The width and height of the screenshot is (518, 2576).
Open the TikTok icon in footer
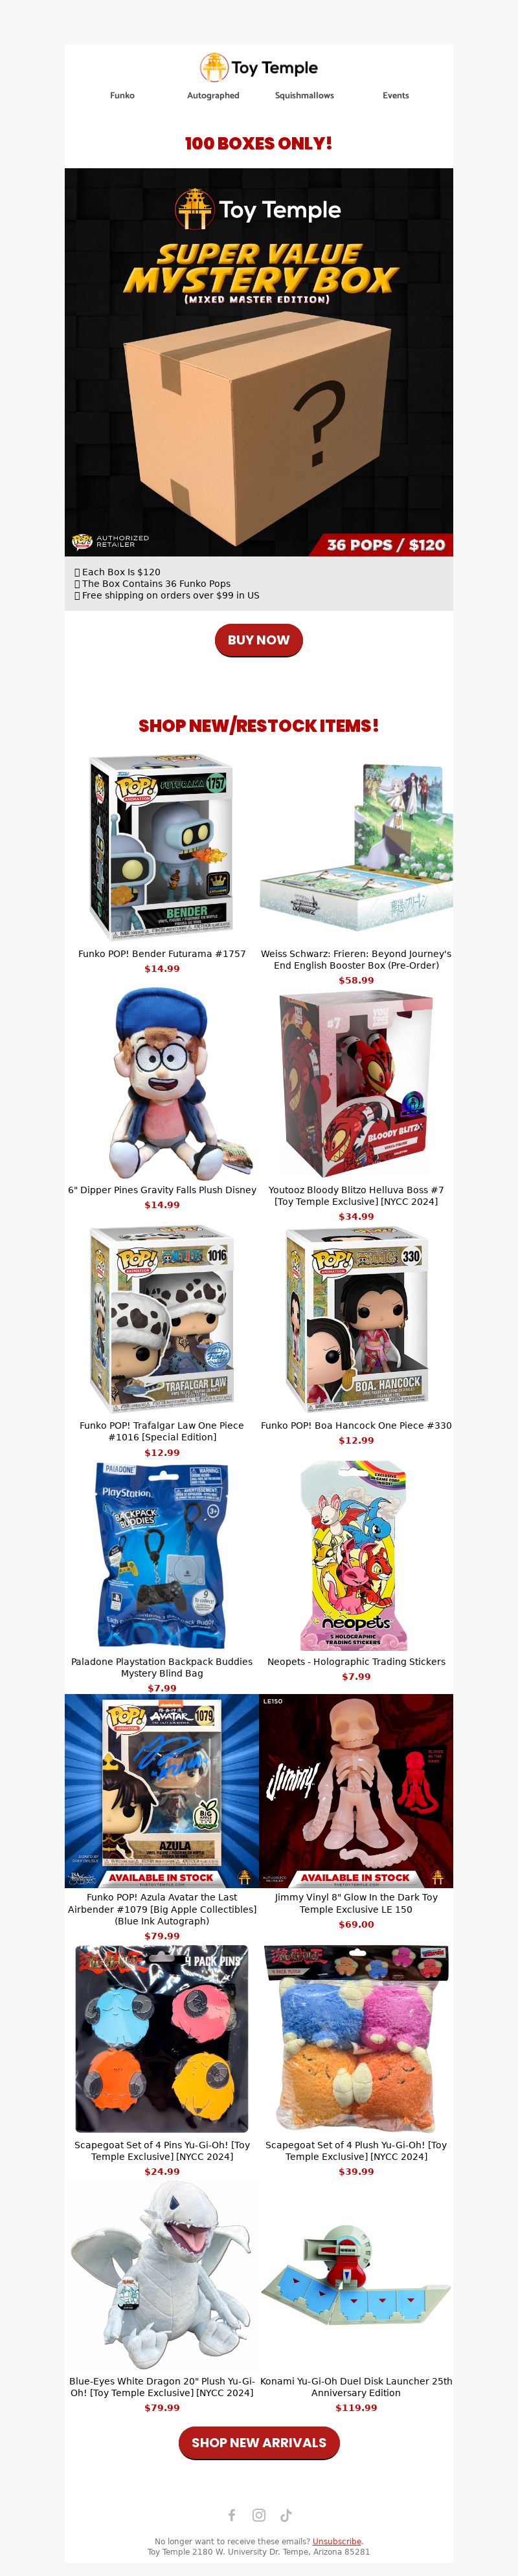pyautogui.click(x=286, y=2514)
